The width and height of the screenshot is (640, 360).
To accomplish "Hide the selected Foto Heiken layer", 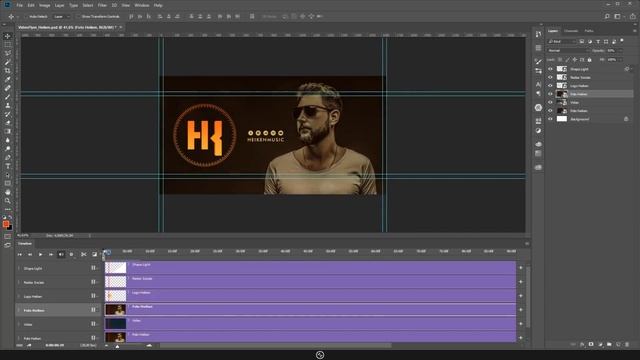I will (x=550, y=94).
